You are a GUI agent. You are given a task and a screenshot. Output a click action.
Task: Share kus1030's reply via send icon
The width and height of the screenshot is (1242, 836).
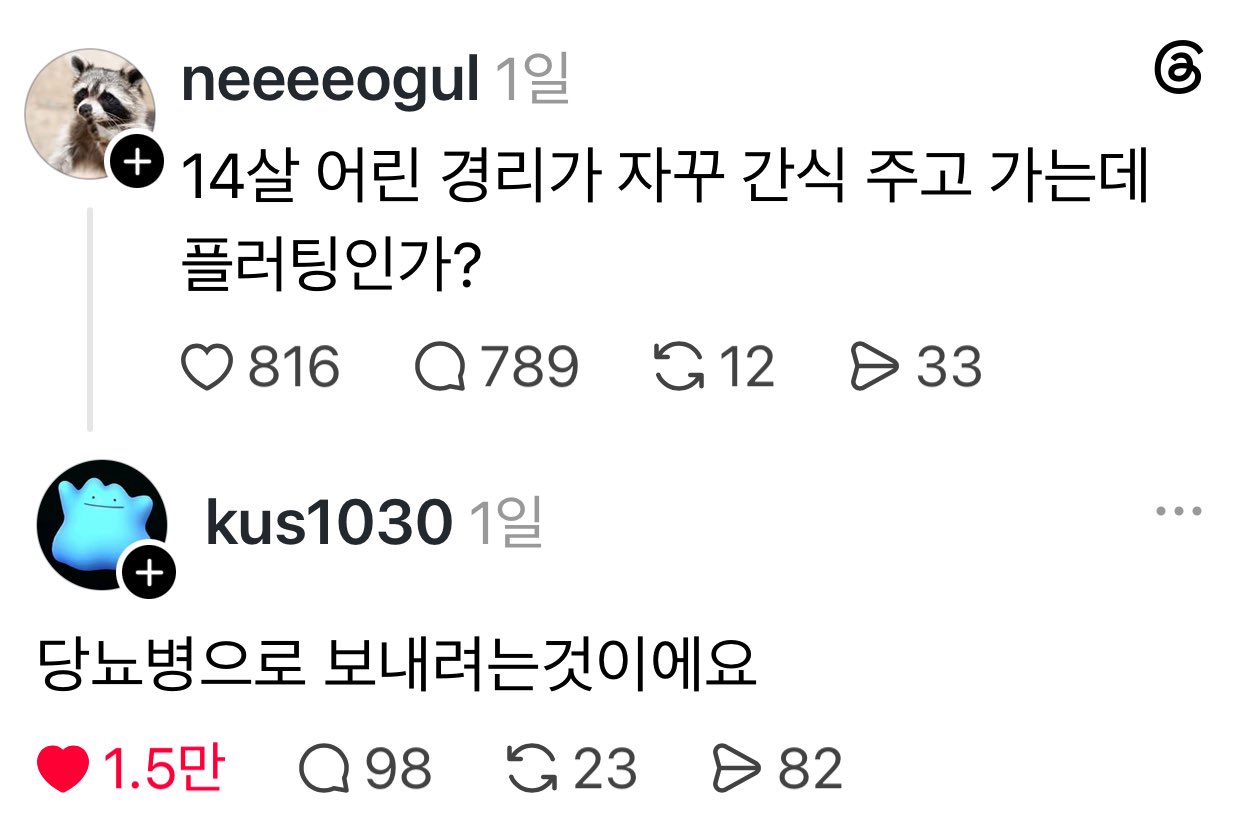(735, 770)
